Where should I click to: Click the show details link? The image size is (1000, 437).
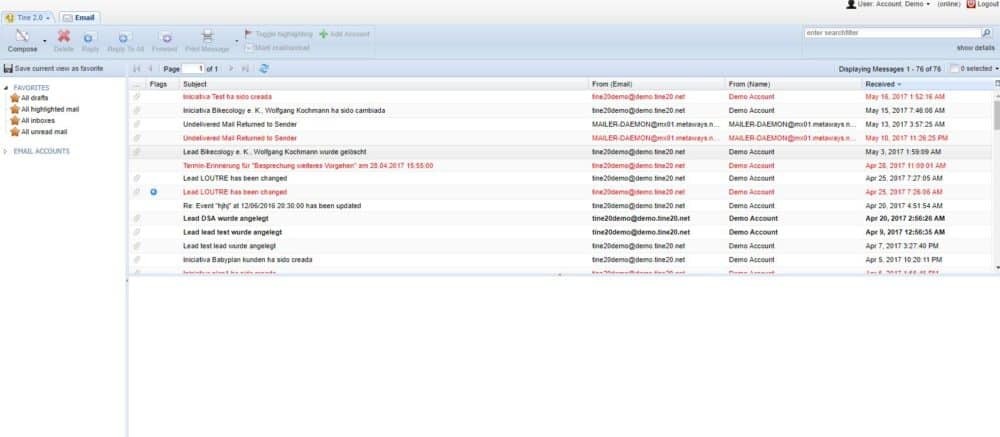[x=975, y=48]
